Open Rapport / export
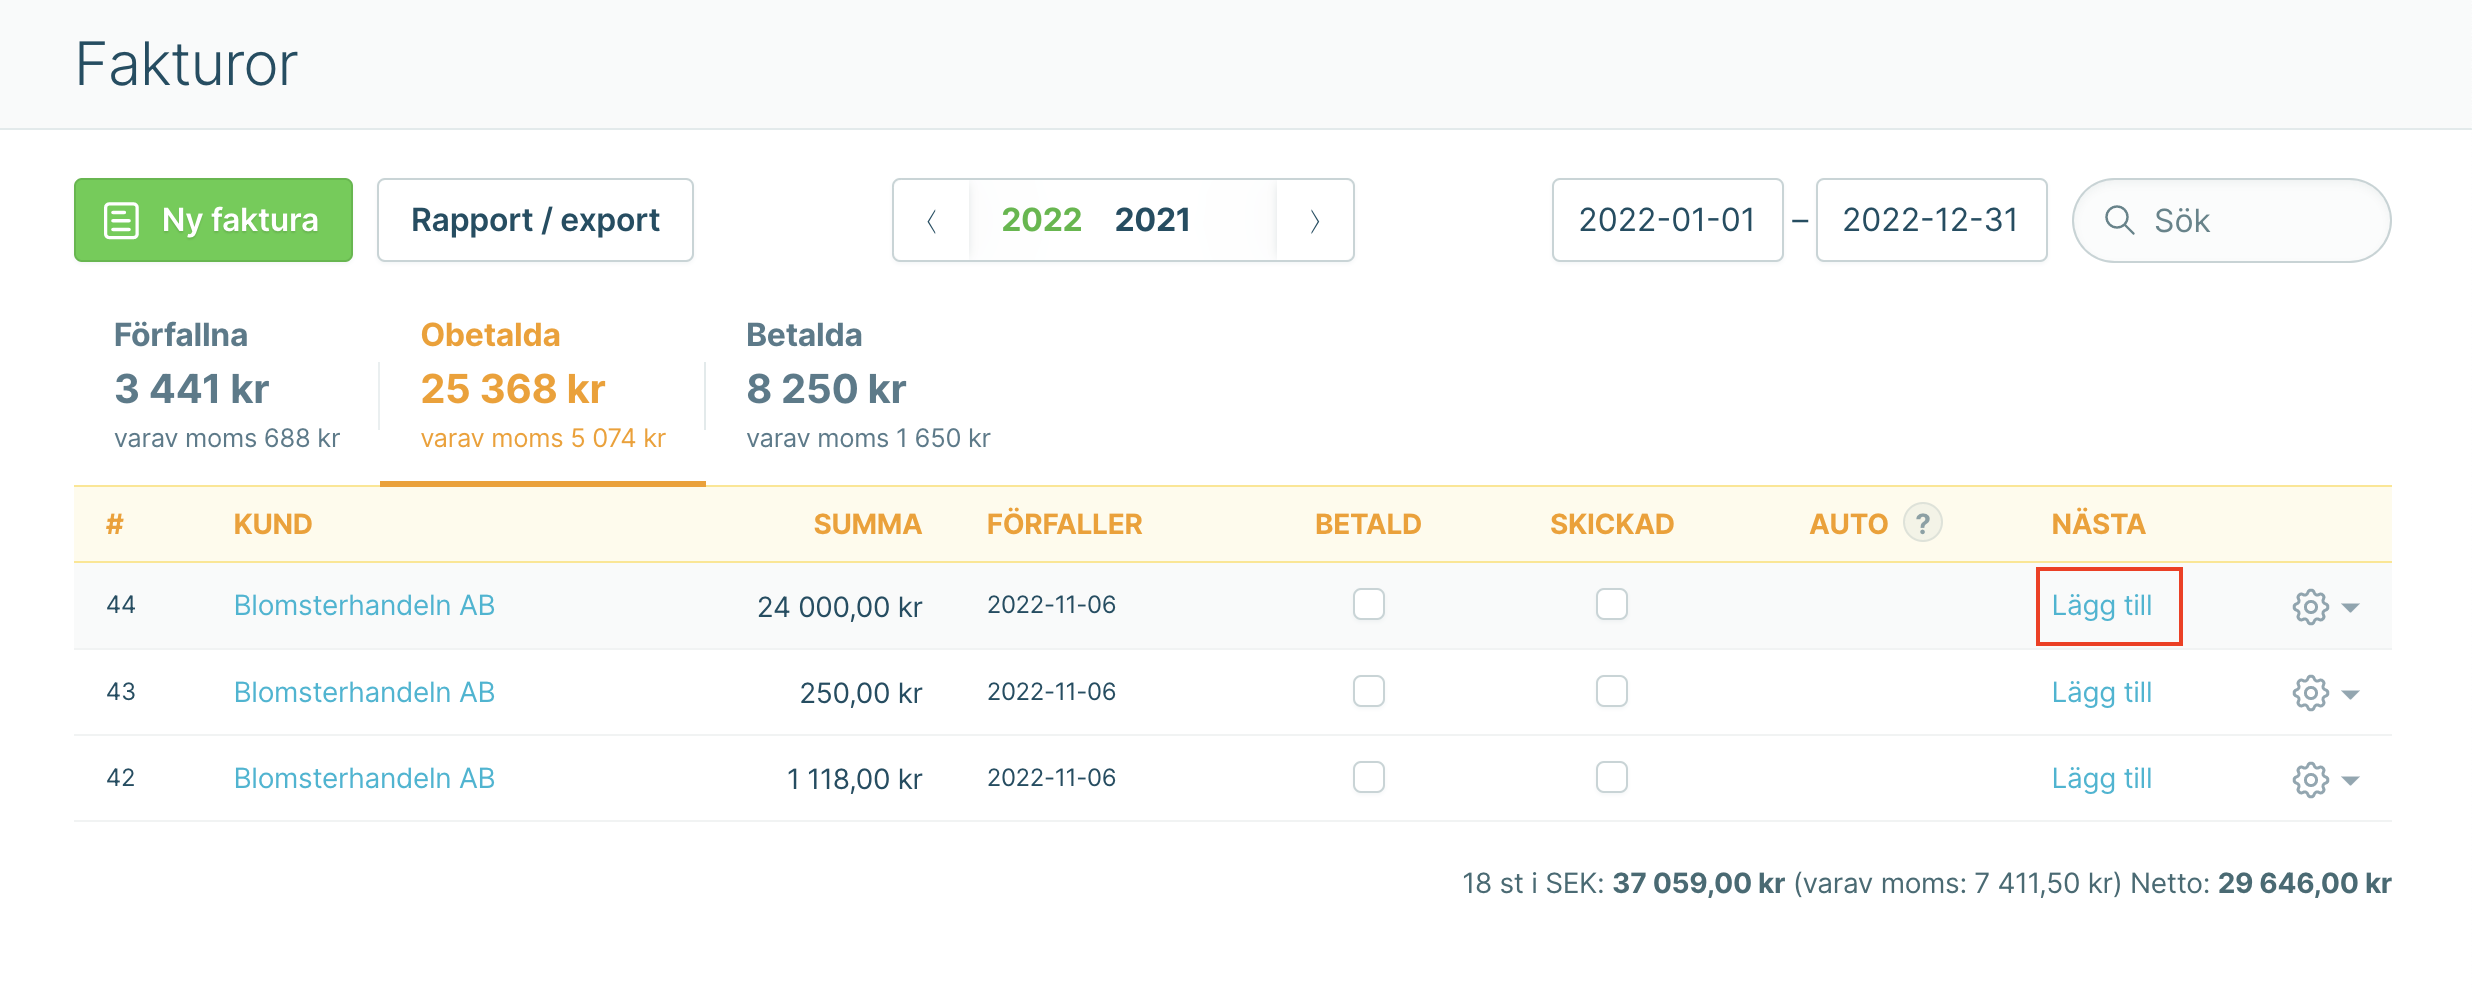 (535, 220)
